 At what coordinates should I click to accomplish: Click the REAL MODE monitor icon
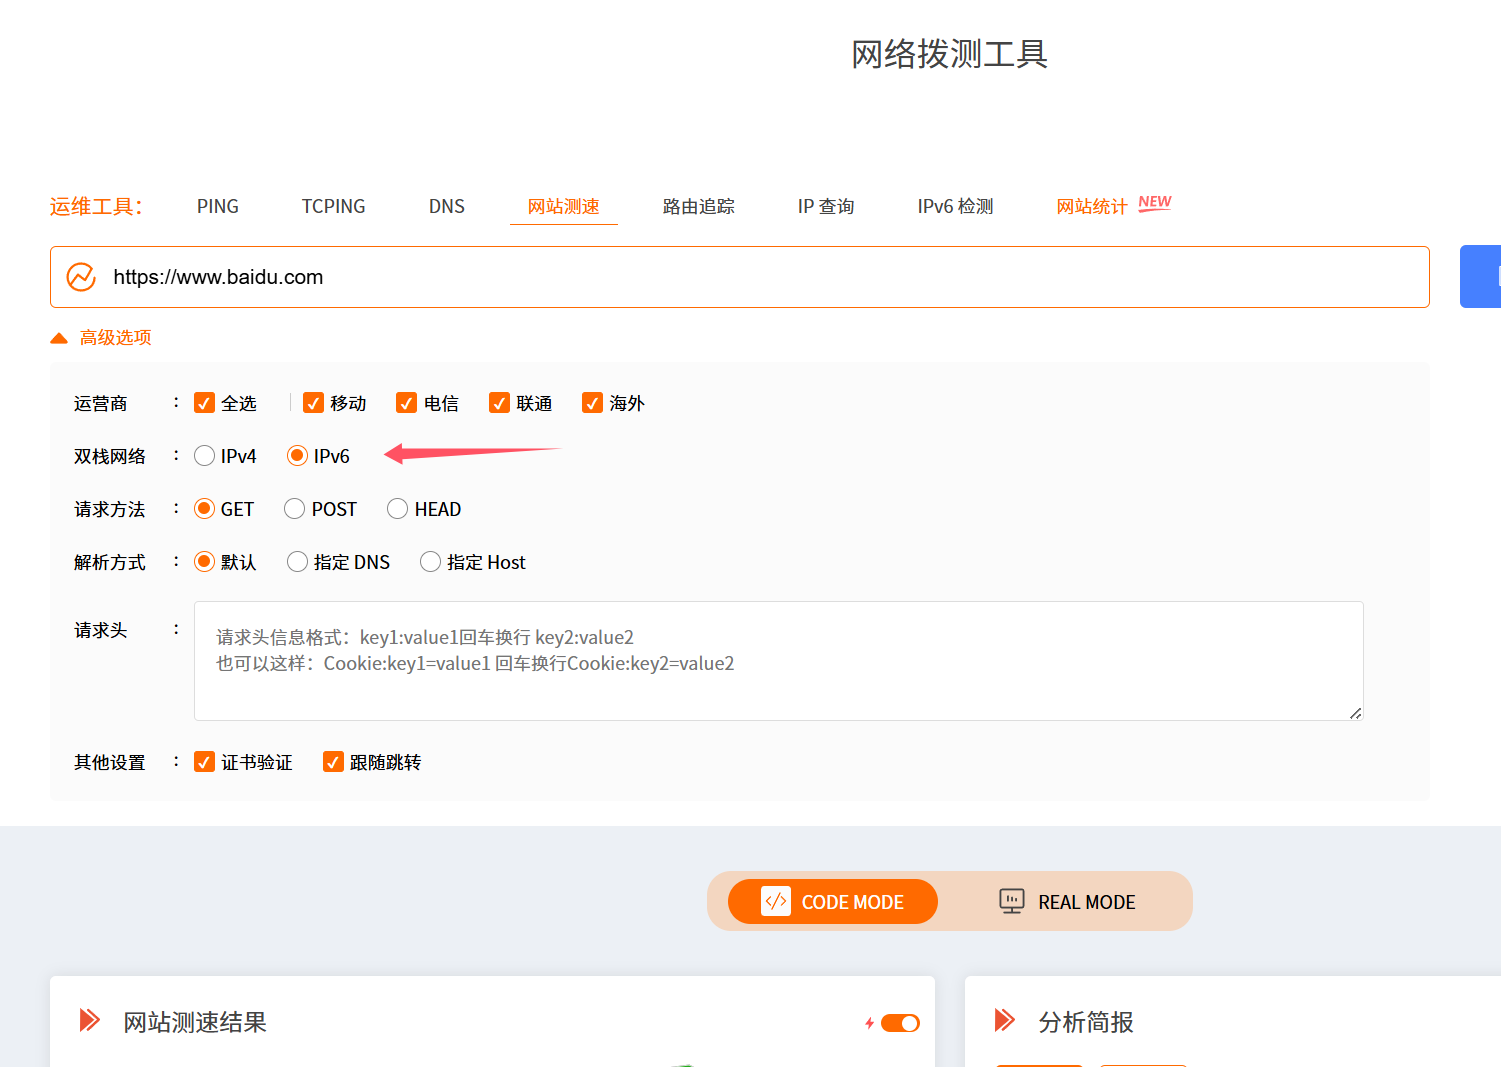pos(1012,901)
